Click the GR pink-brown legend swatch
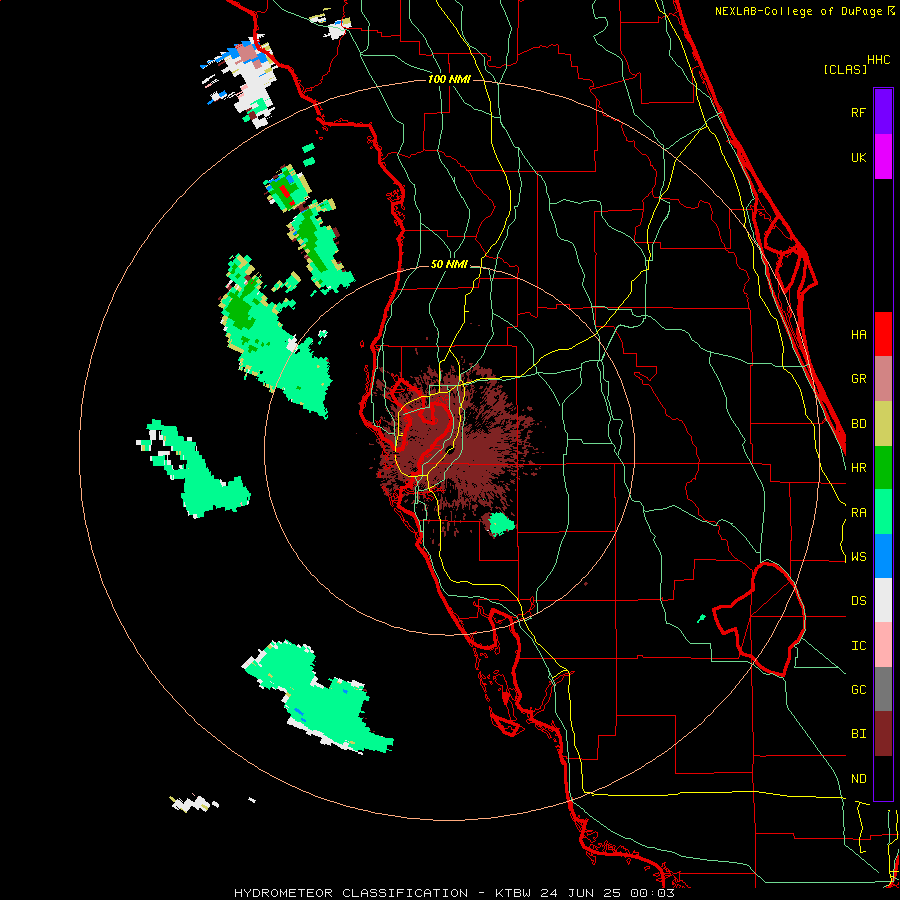 [x=883, y=379]
